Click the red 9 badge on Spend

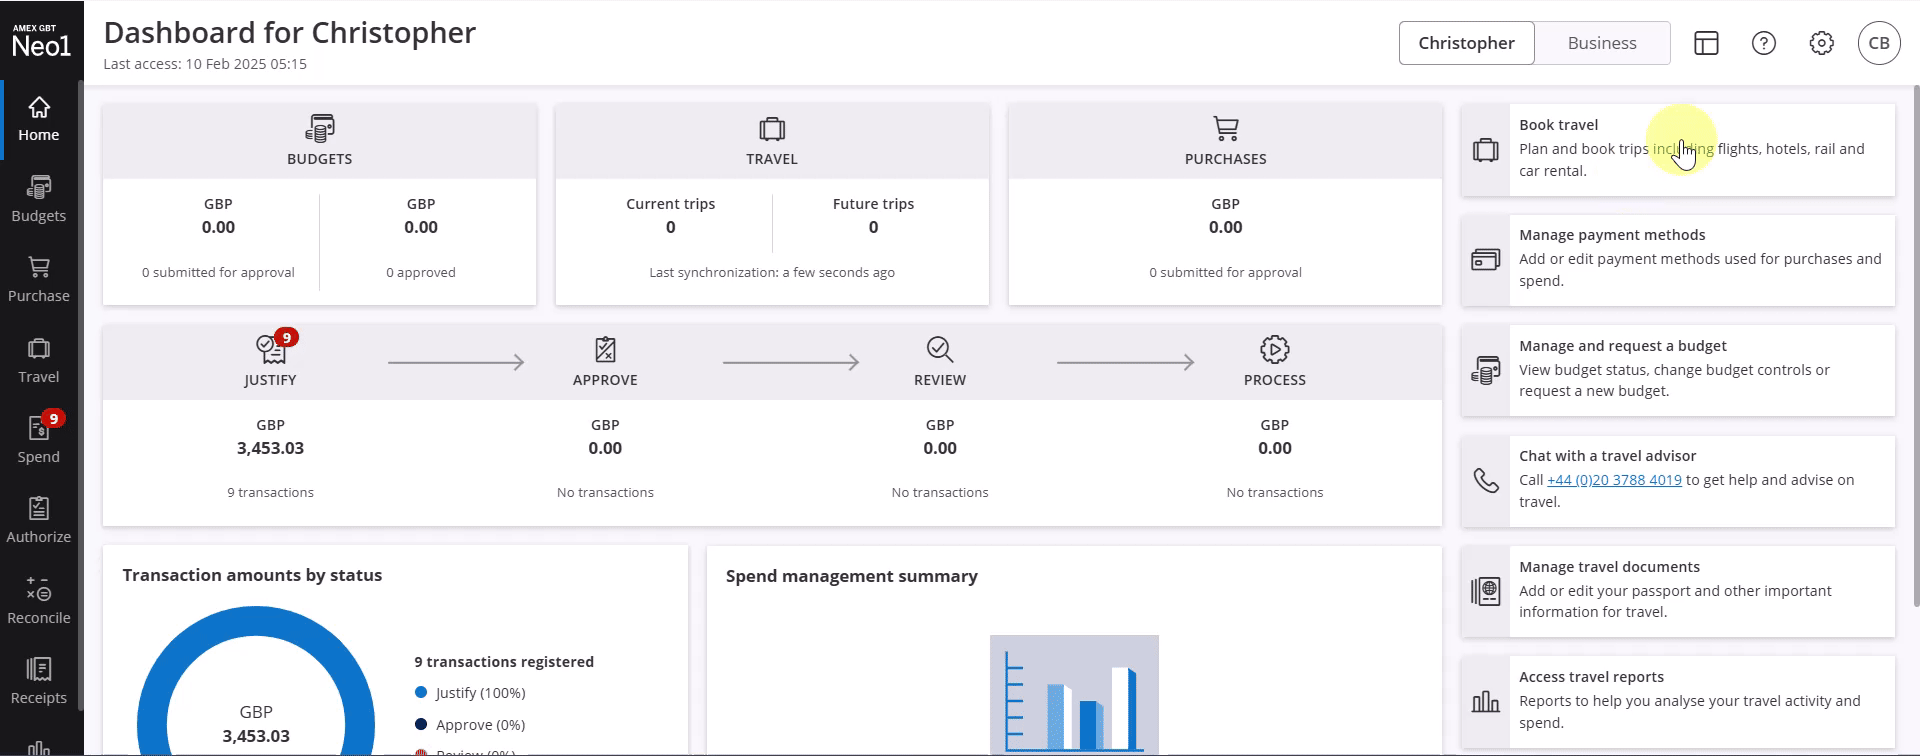pyautogui.click(x=54, y=418)
